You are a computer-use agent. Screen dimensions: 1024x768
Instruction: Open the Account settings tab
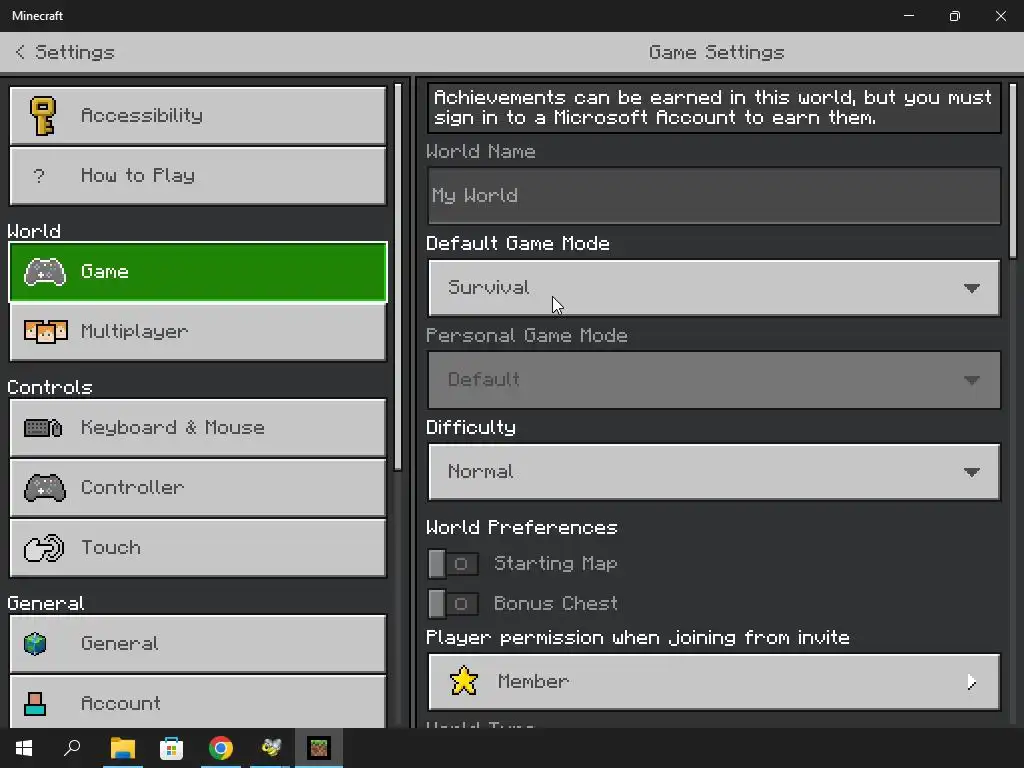click(198, 702)
